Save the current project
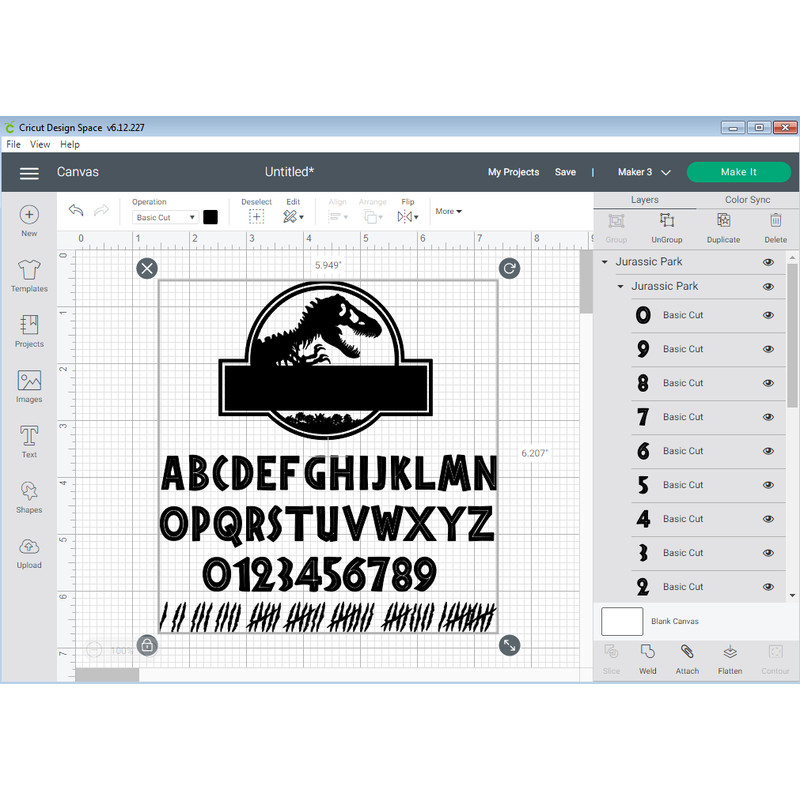The height and width of the screenshot is (800, 800). click(565, 172)
